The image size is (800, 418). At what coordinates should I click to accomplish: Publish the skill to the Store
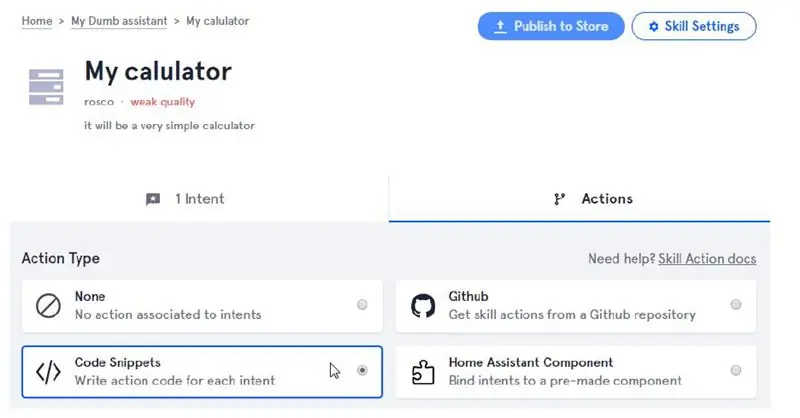pos(551,26)
